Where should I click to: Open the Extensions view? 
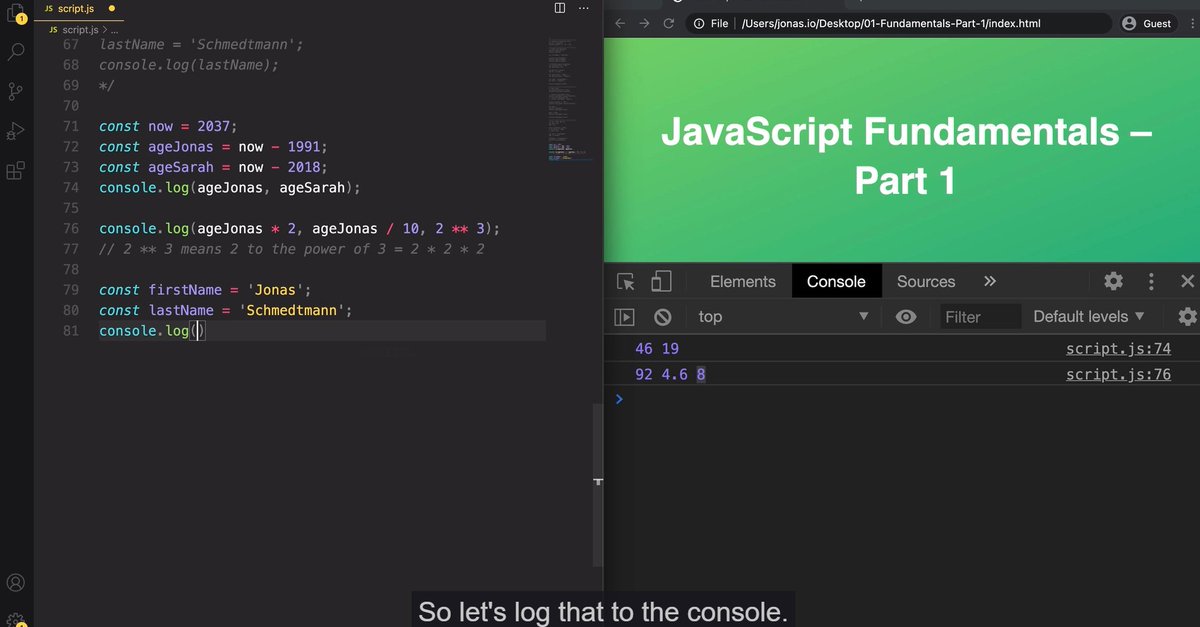[x=16, y=171]
